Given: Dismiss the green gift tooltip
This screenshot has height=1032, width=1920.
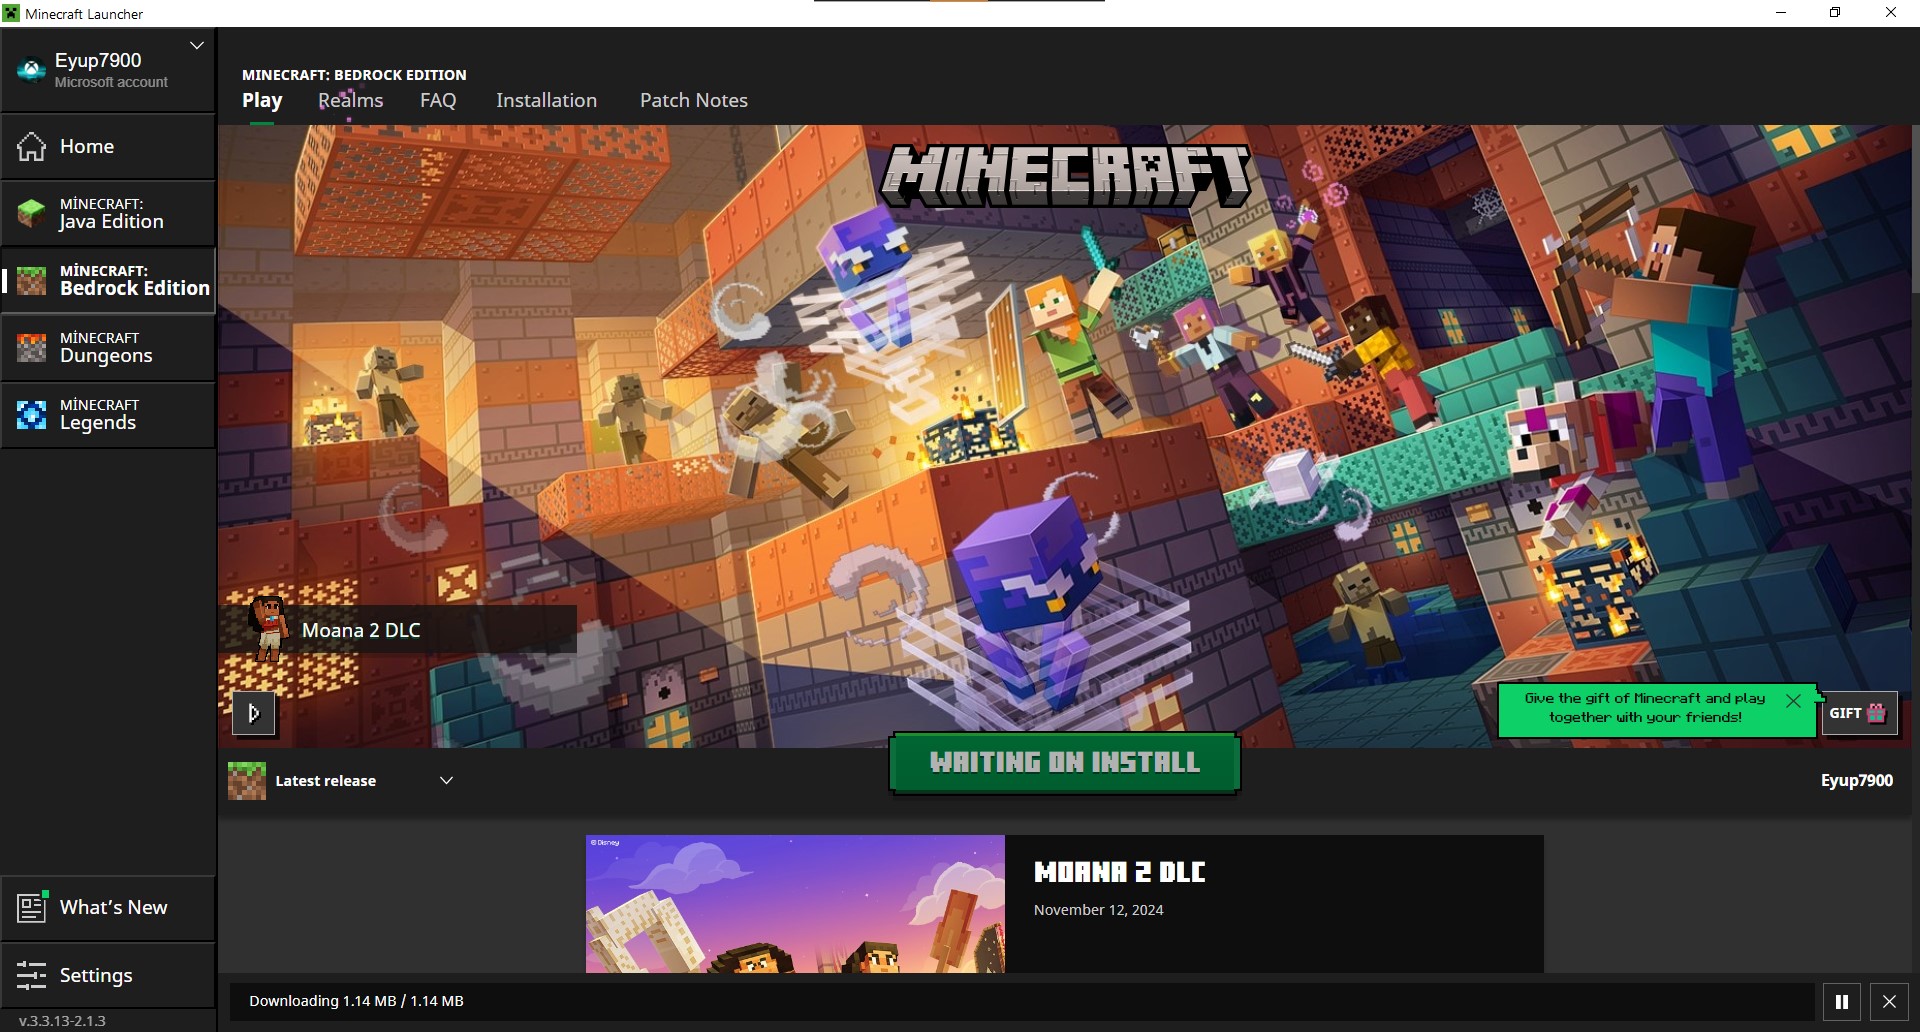Looking at the screenshot, I should pos(1793,701).
